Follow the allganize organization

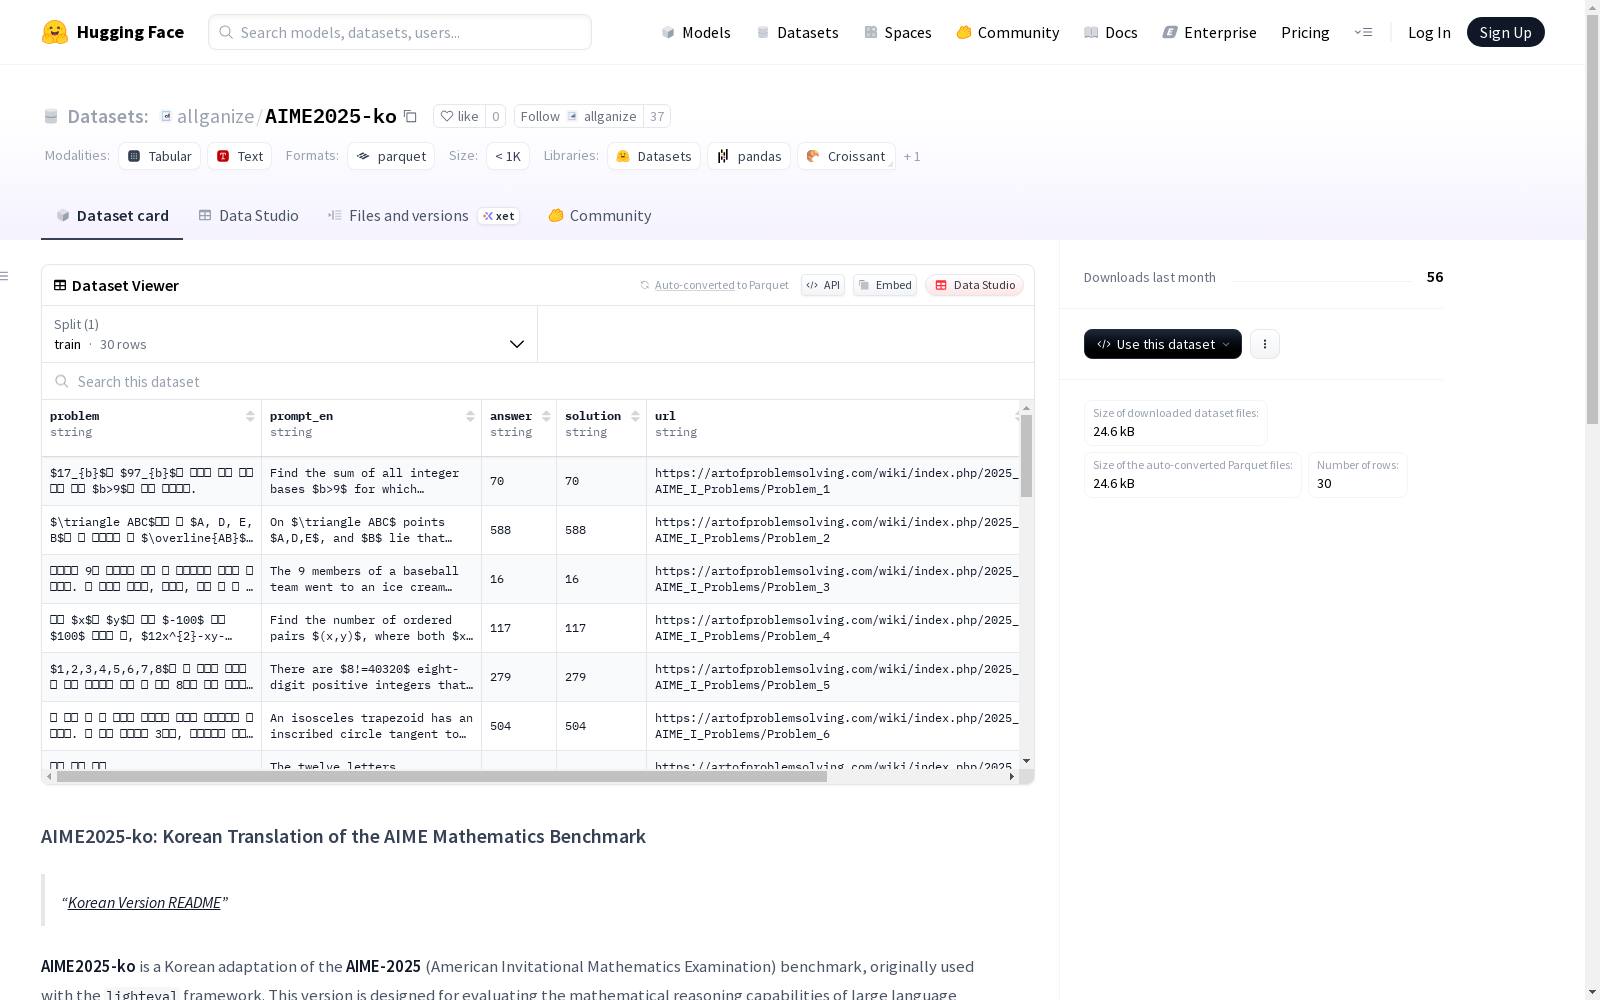click(x=579, y=116)
